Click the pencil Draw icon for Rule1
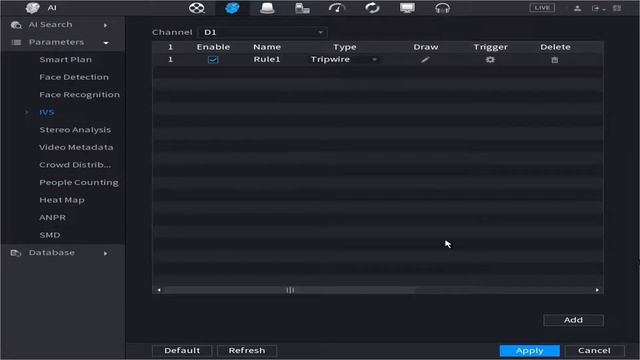Viewport: 640px width, 360px height. tap(425, 60)
